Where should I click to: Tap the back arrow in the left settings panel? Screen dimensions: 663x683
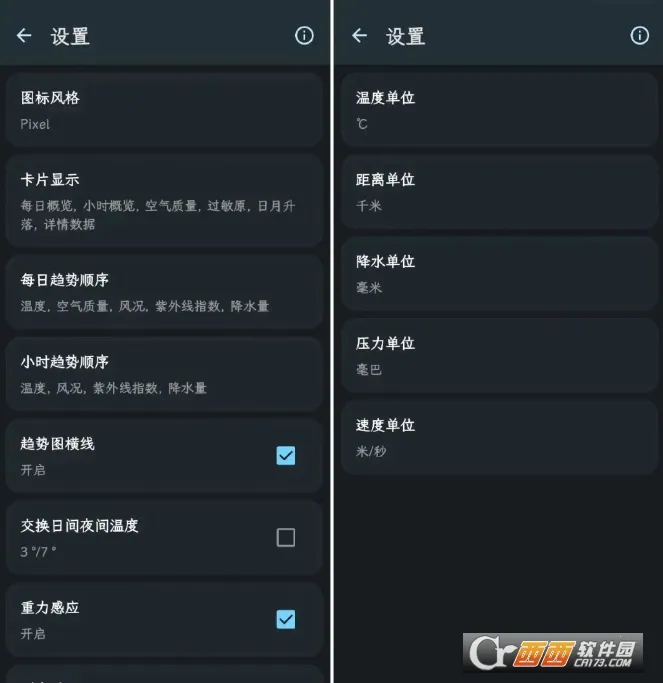pyautogui.click(x=24, y=35)
